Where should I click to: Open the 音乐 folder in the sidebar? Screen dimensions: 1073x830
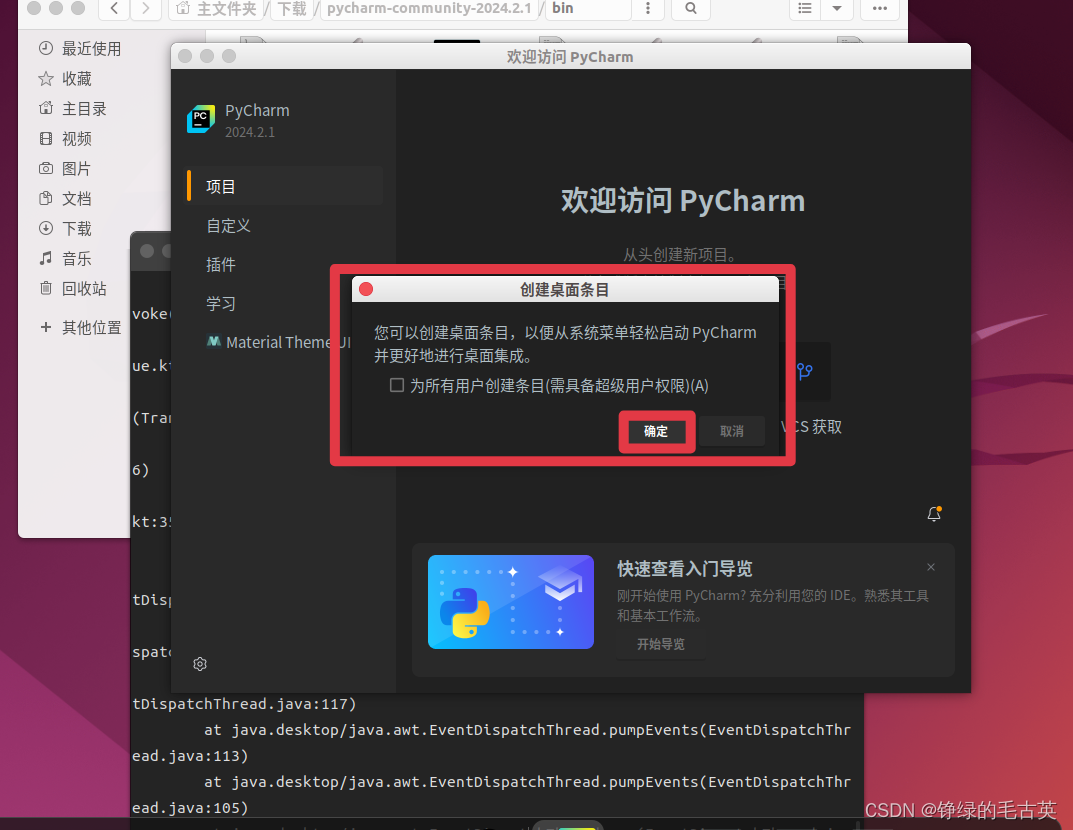point(66,259)
